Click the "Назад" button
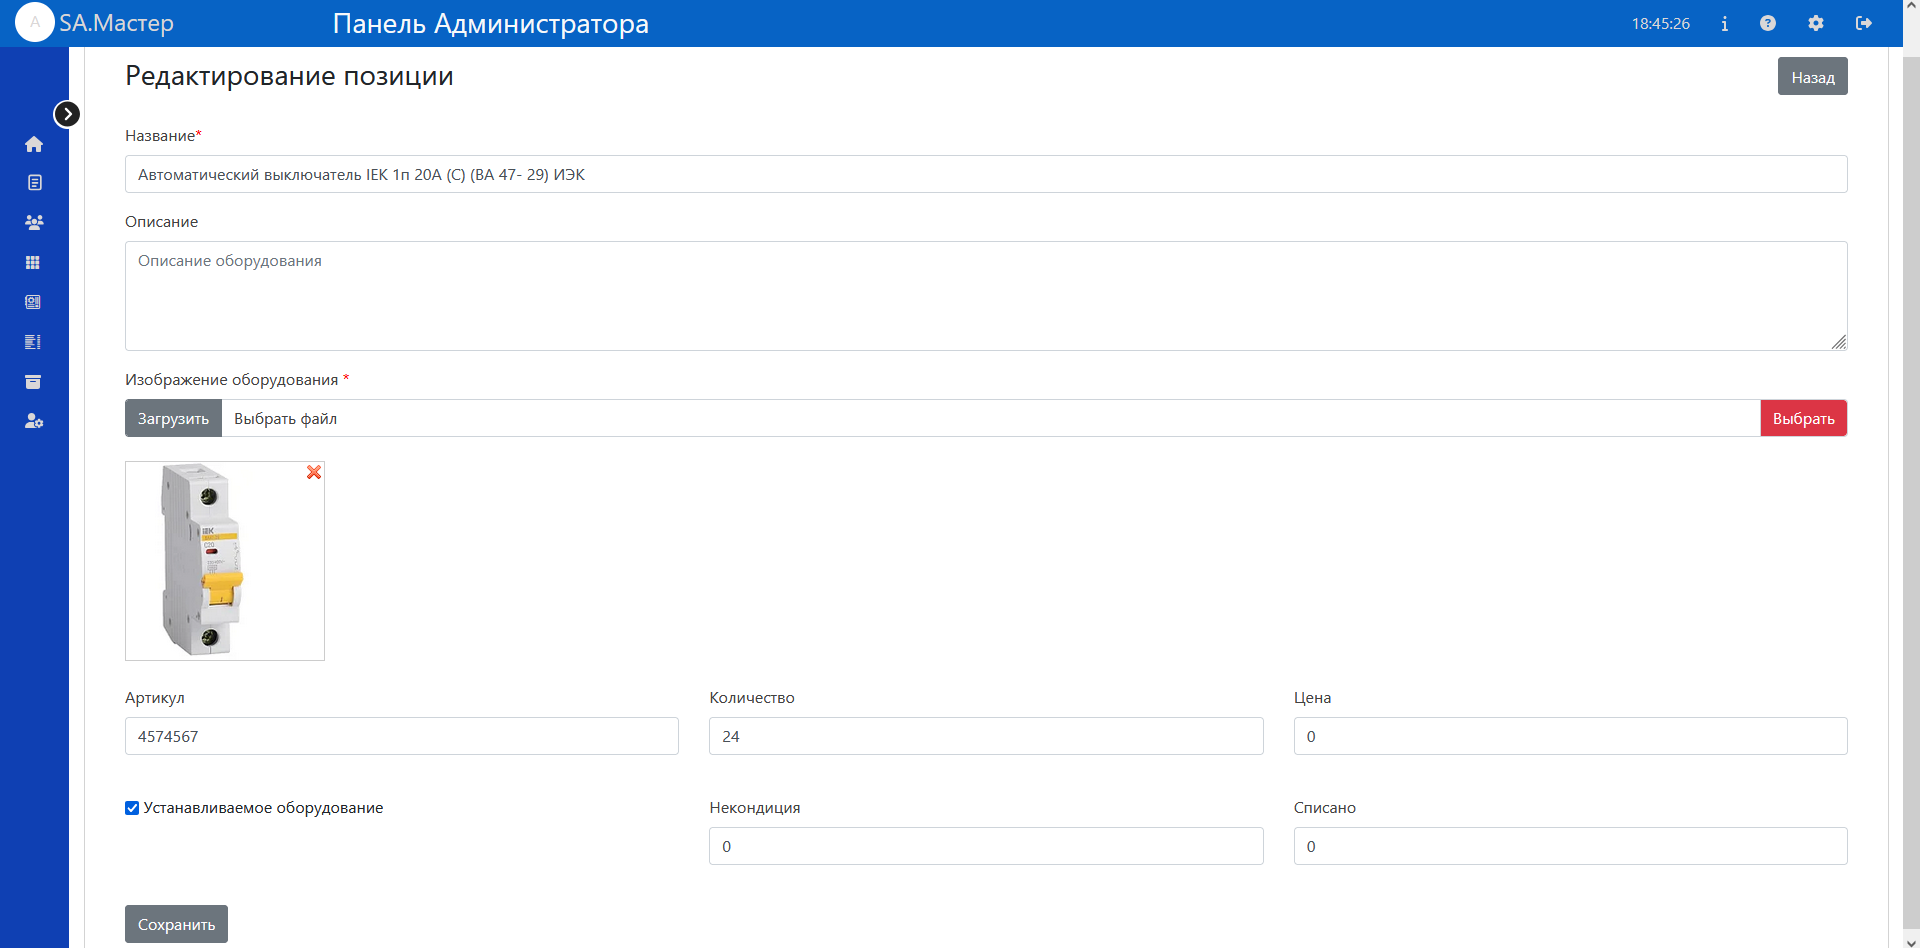 1812,77
